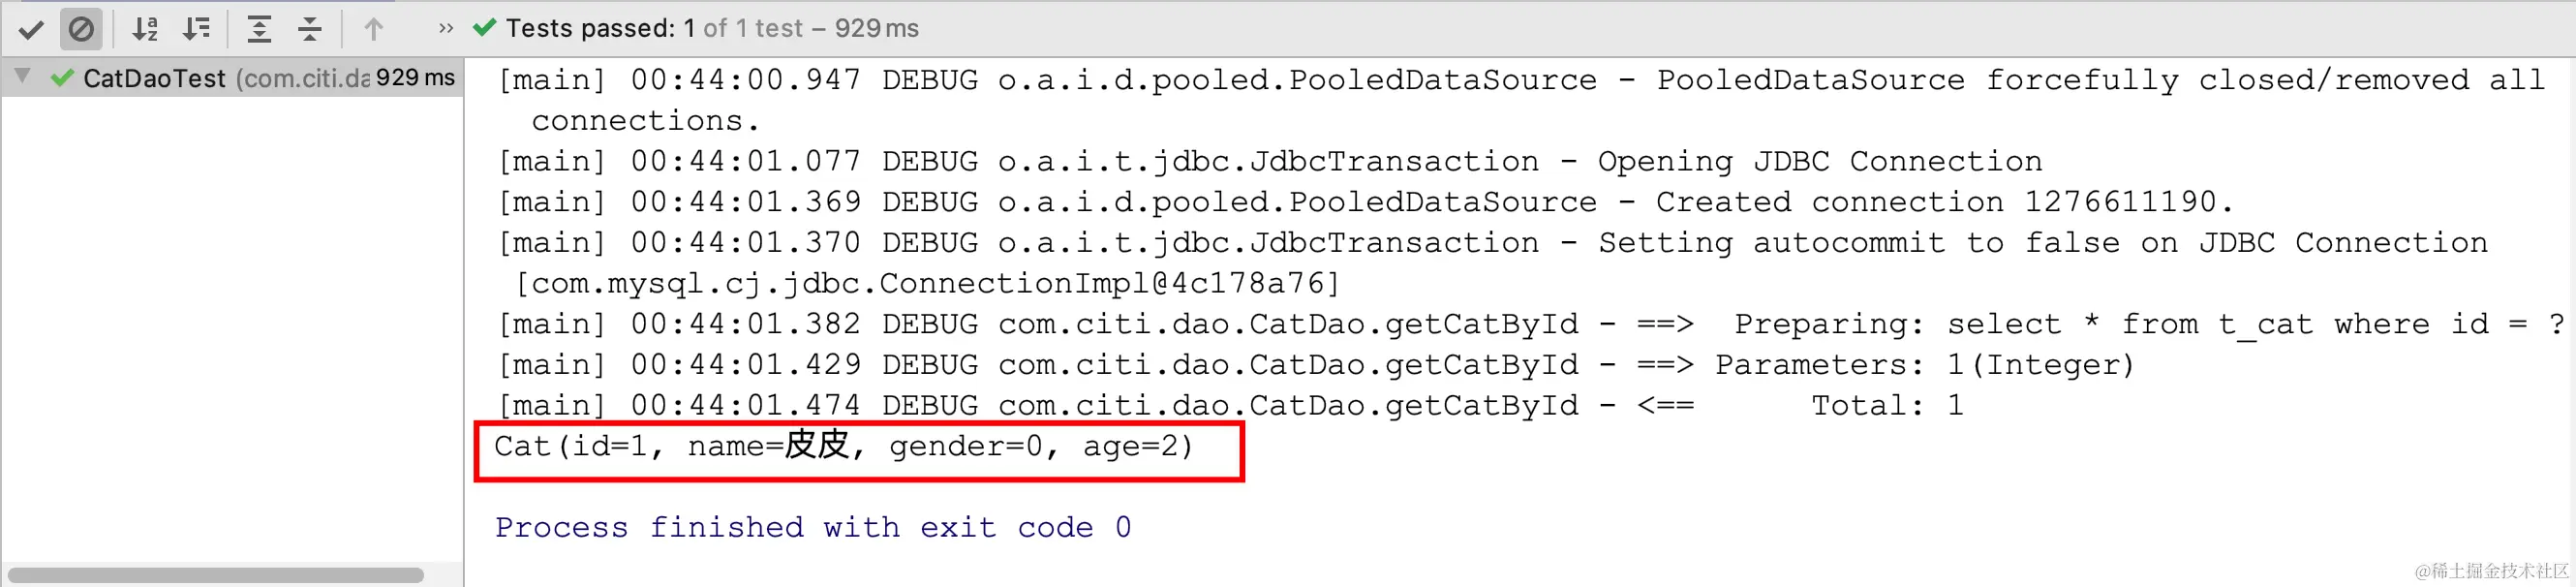Screen dimensions: 2576x587
Task: Toggle the Show Passed checkmark filter
Action: [31, 29]
